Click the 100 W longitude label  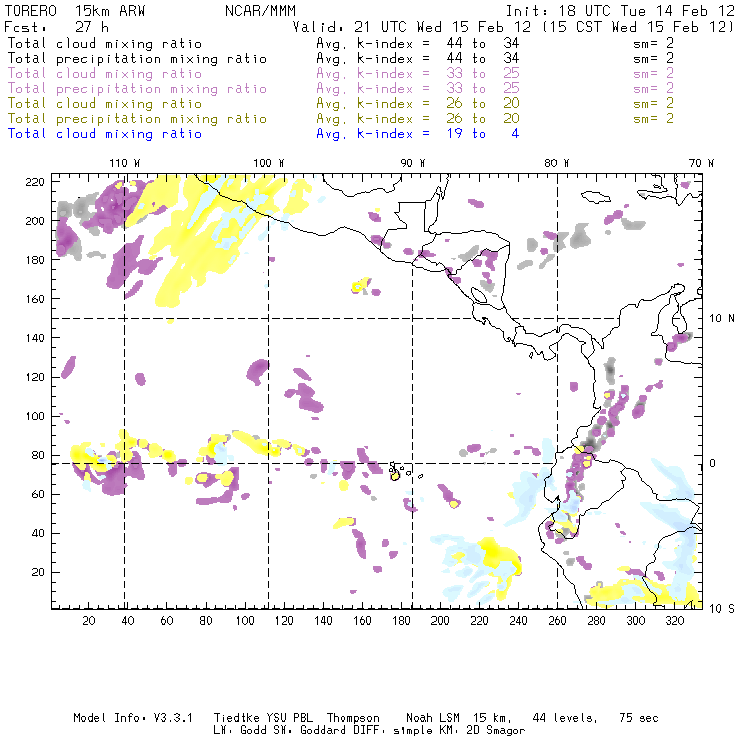pos(267,163)
